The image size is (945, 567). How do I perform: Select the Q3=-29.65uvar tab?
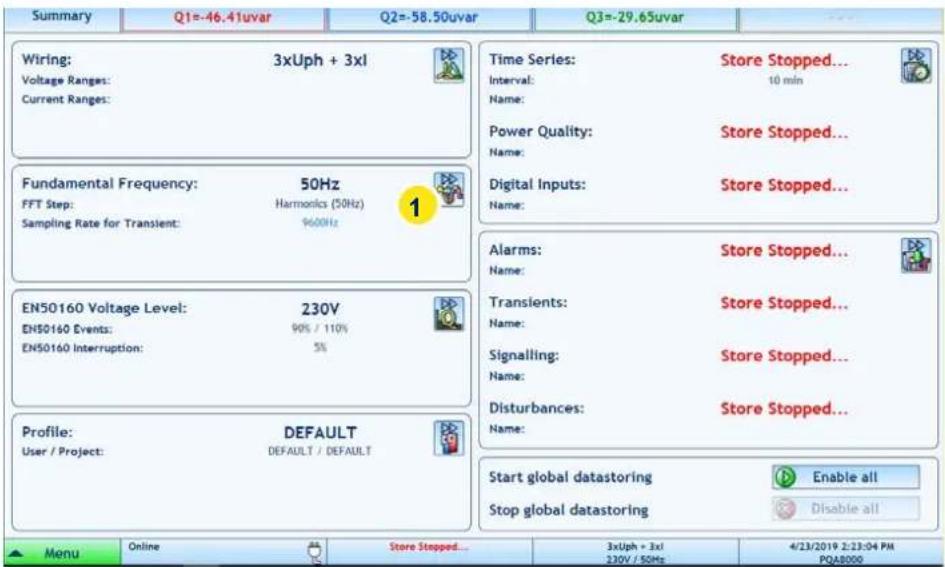(635, 17)
